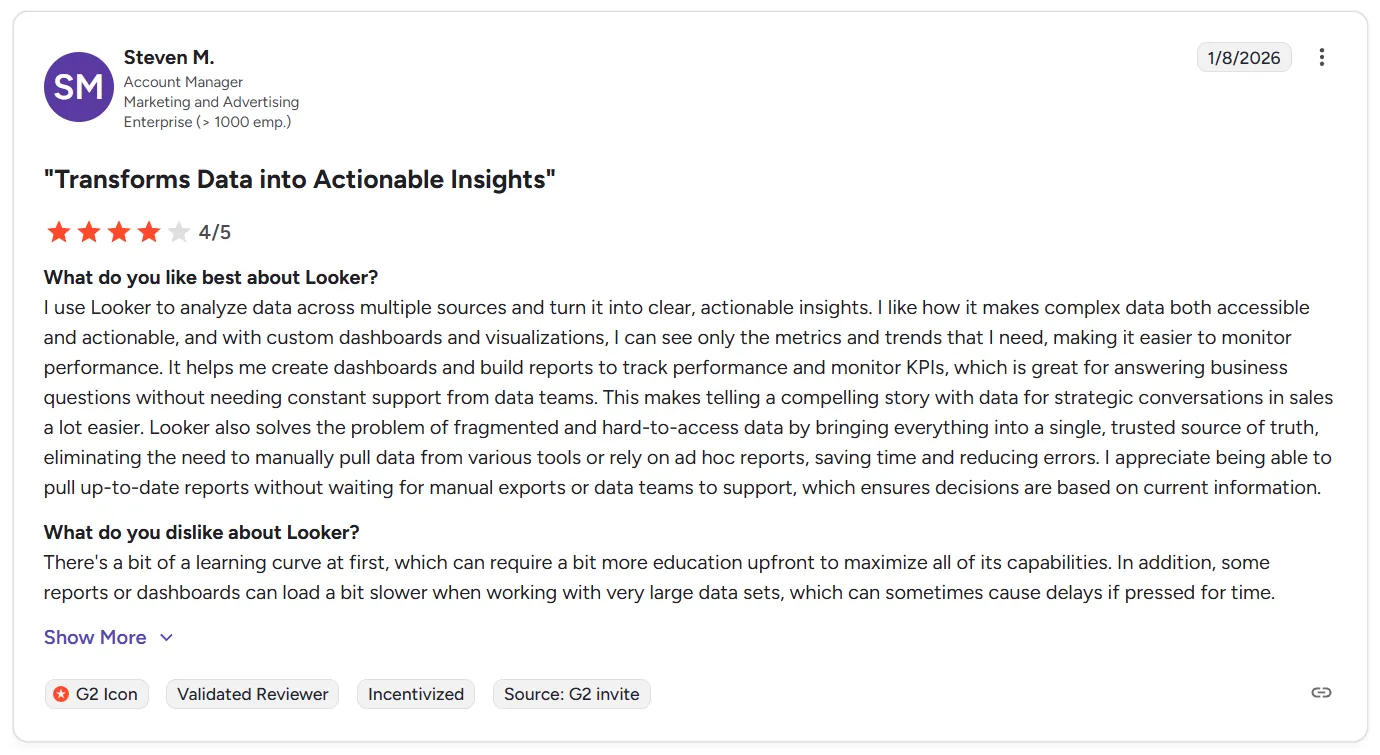Image resolution: width=1380 pixels, height=755 pixels.
Task: Click the "What do you like best about Looker?" heading
Action: tap(210, 277)
